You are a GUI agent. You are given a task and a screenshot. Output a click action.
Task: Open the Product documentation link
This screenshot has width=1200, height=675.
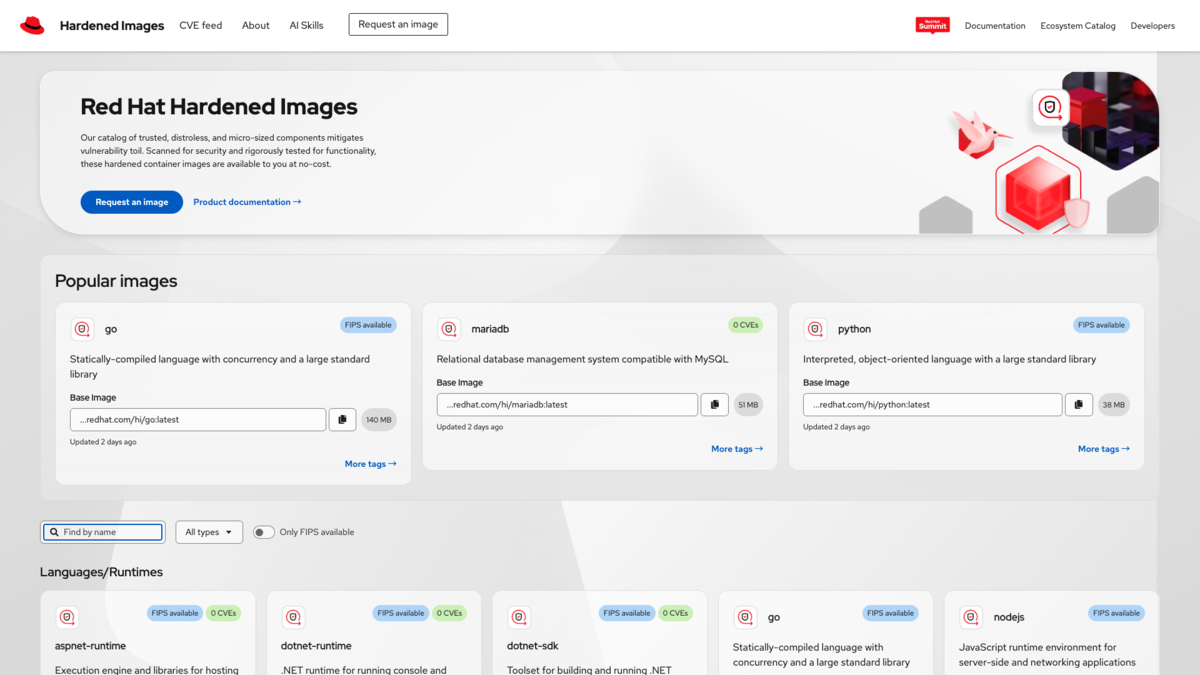click(247, 202)
